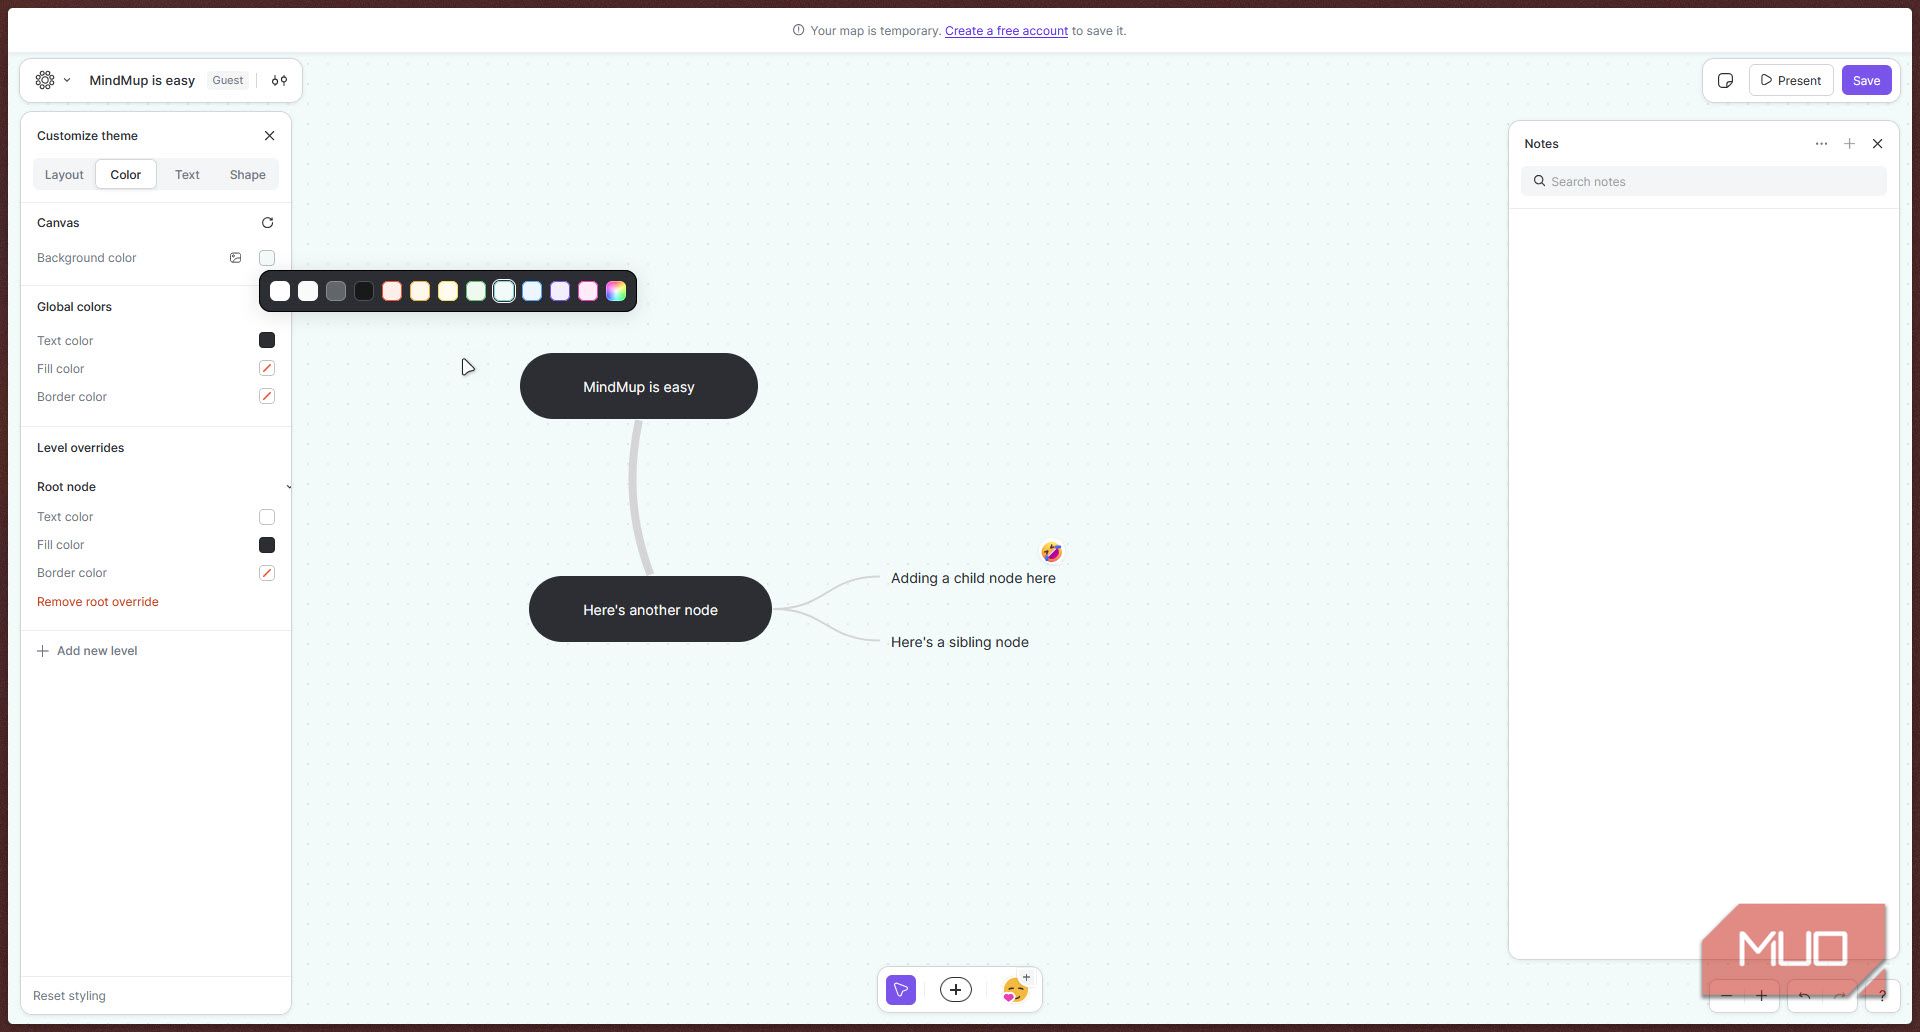Click the add node plus circle
The height and width of the screenshot is (1032, 1920).
click(x=956, y=990)
